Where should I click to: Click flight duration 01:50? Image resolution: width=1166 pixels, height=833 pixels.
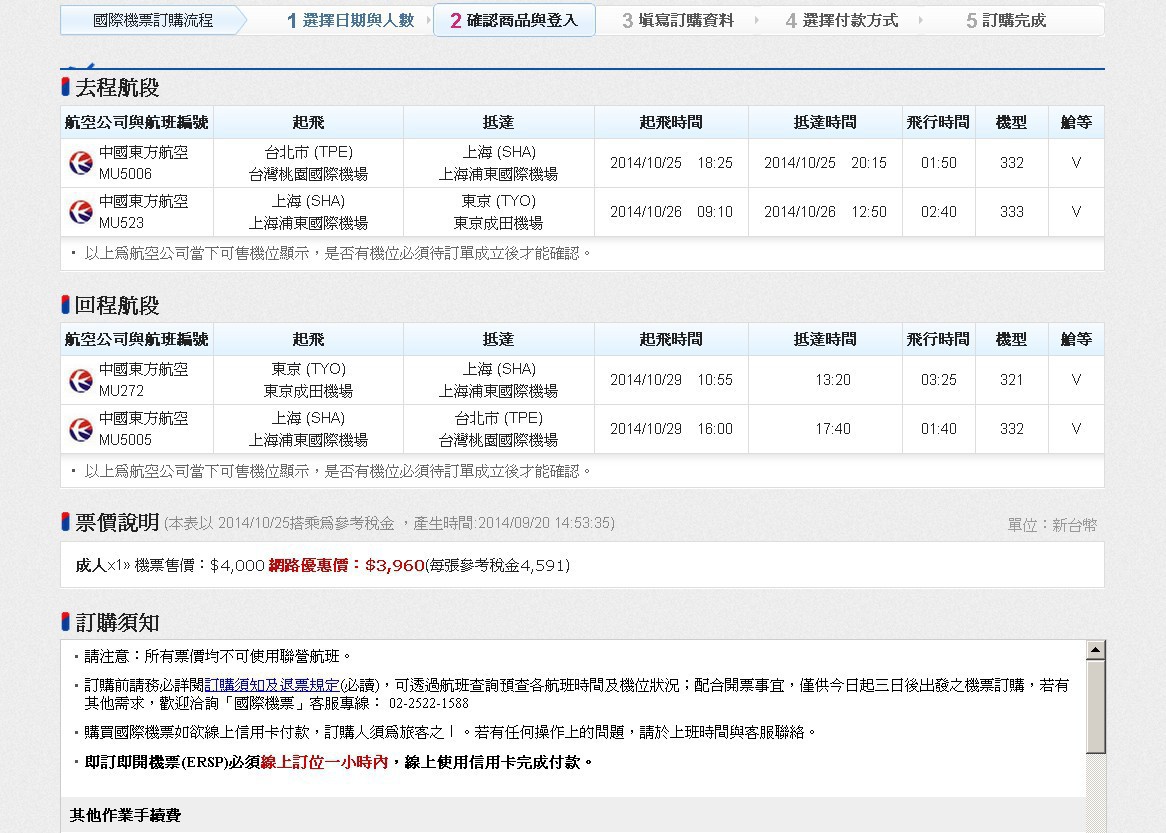(x=938, y=163)
